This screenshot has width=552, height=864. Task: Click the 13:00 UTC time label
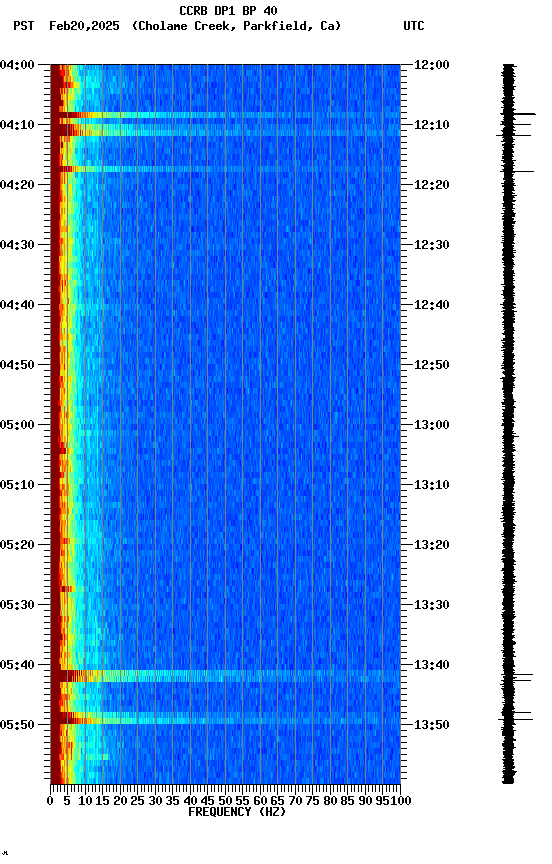click(432, 425)
